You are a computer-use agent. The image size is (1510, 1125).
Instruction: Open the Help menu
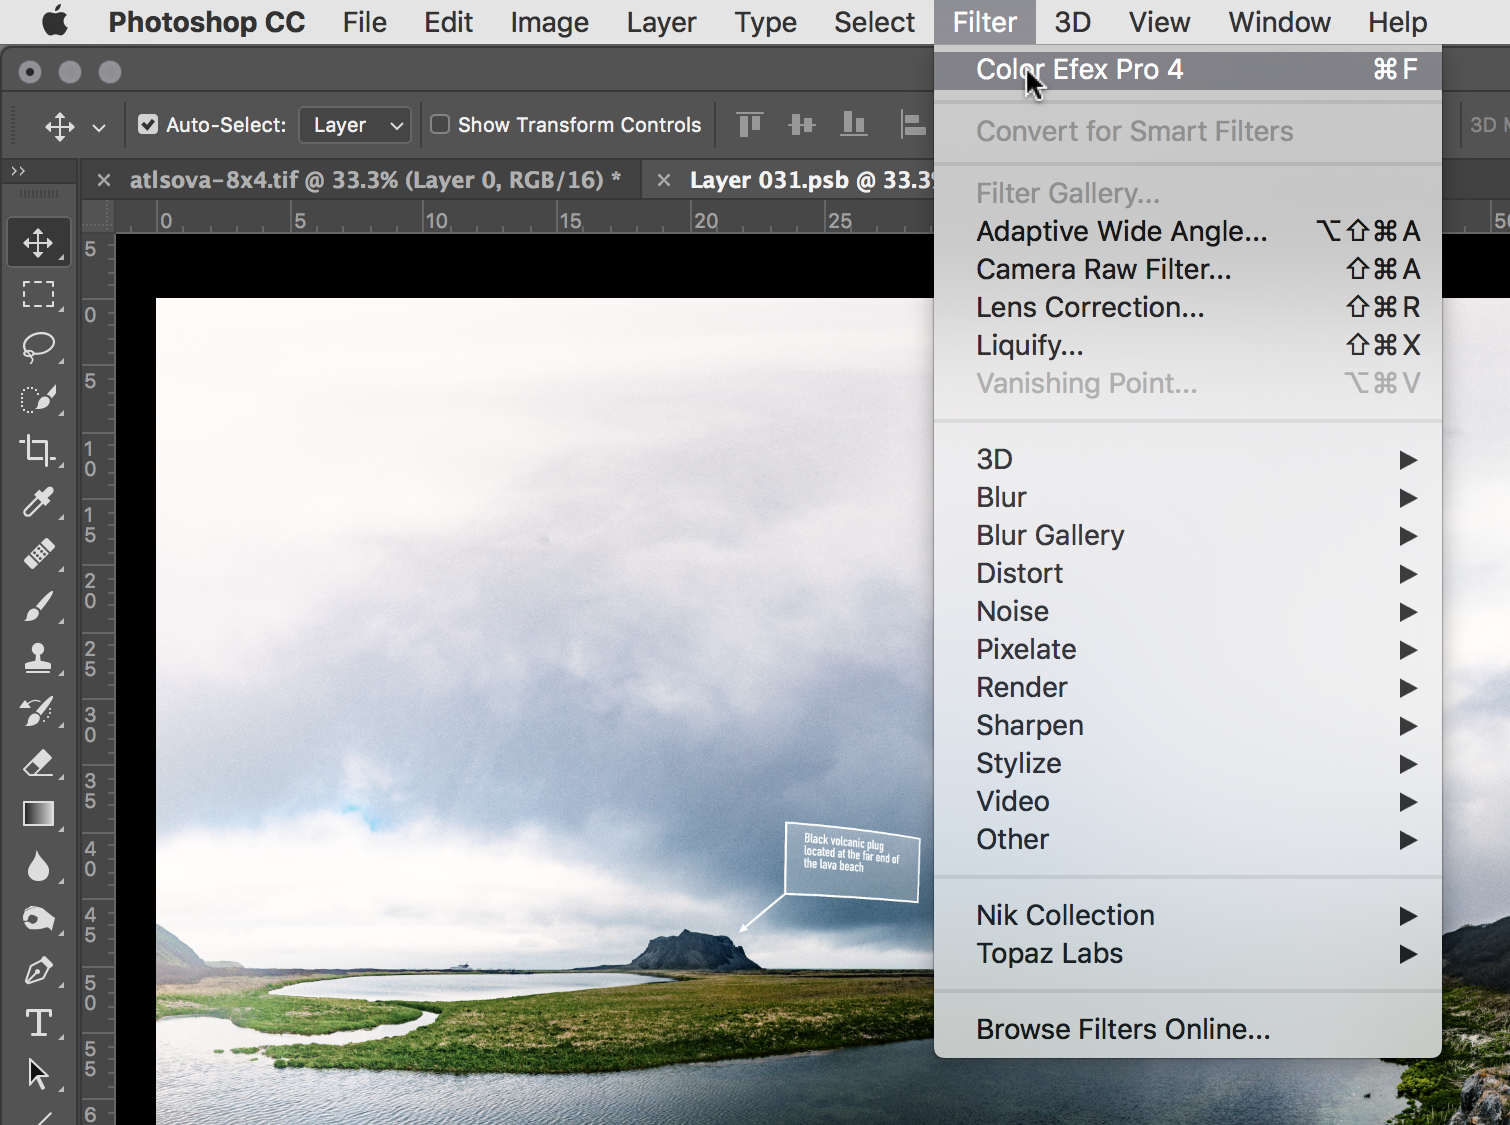1397,22
